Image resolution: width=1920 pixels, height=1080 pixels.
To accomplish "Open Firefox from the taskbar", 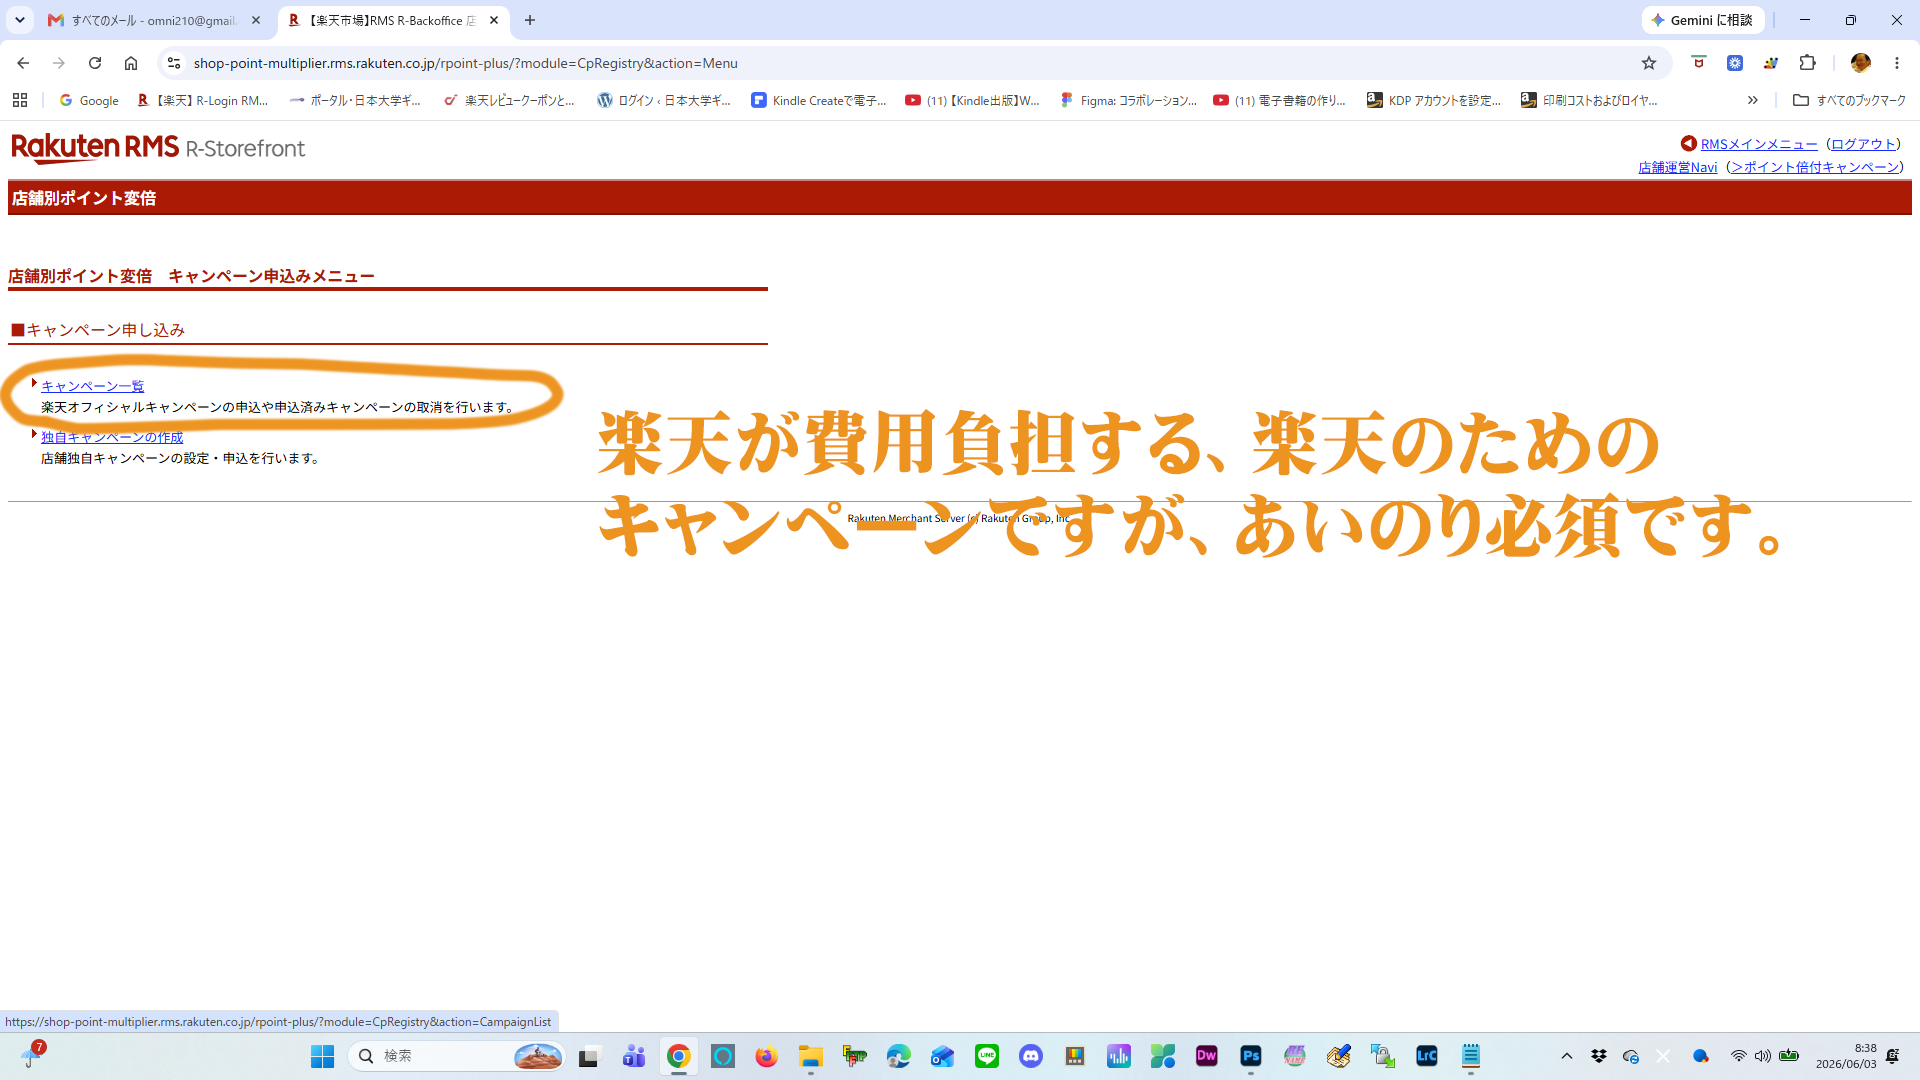I will click(767, 1056).
